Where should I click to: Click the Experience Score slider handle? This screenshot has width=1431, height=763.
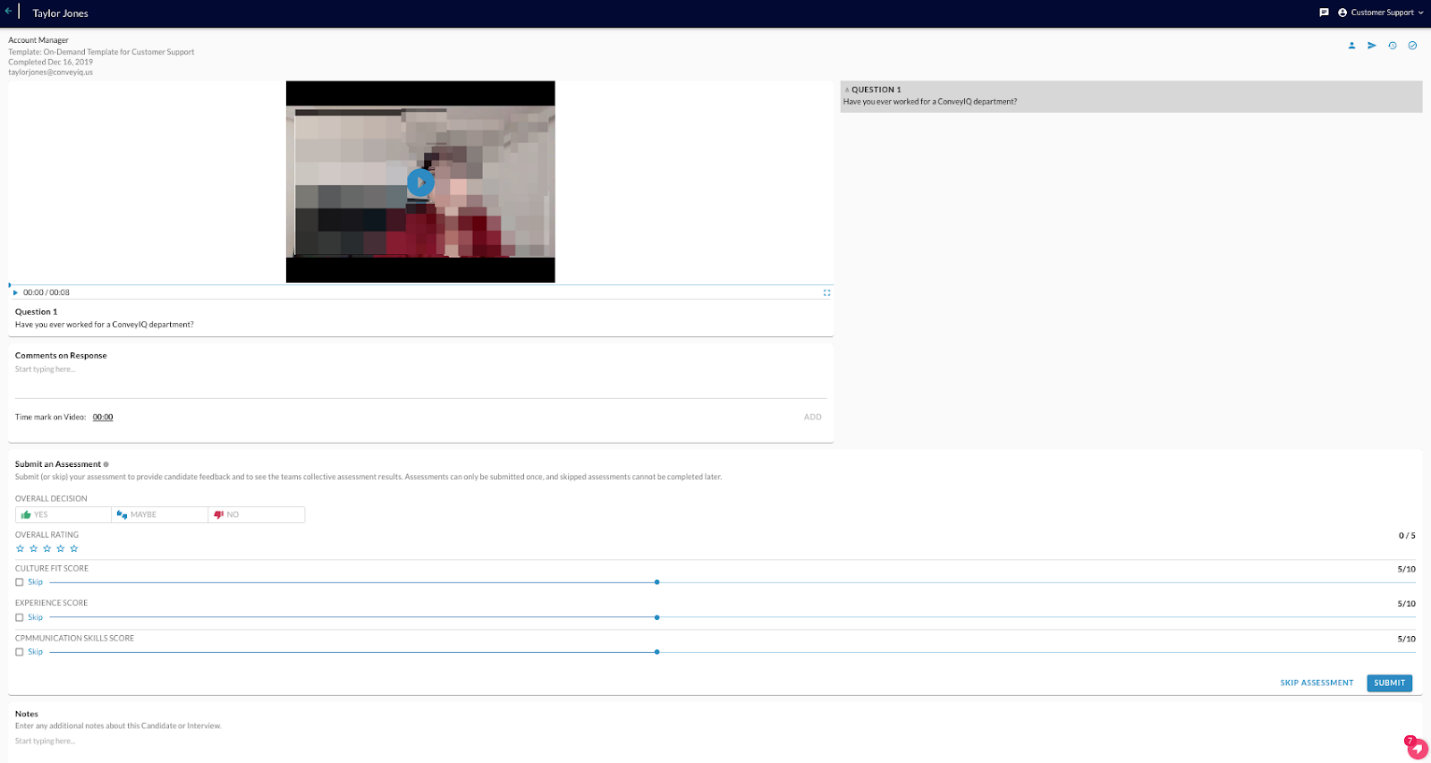click(657, 617)
